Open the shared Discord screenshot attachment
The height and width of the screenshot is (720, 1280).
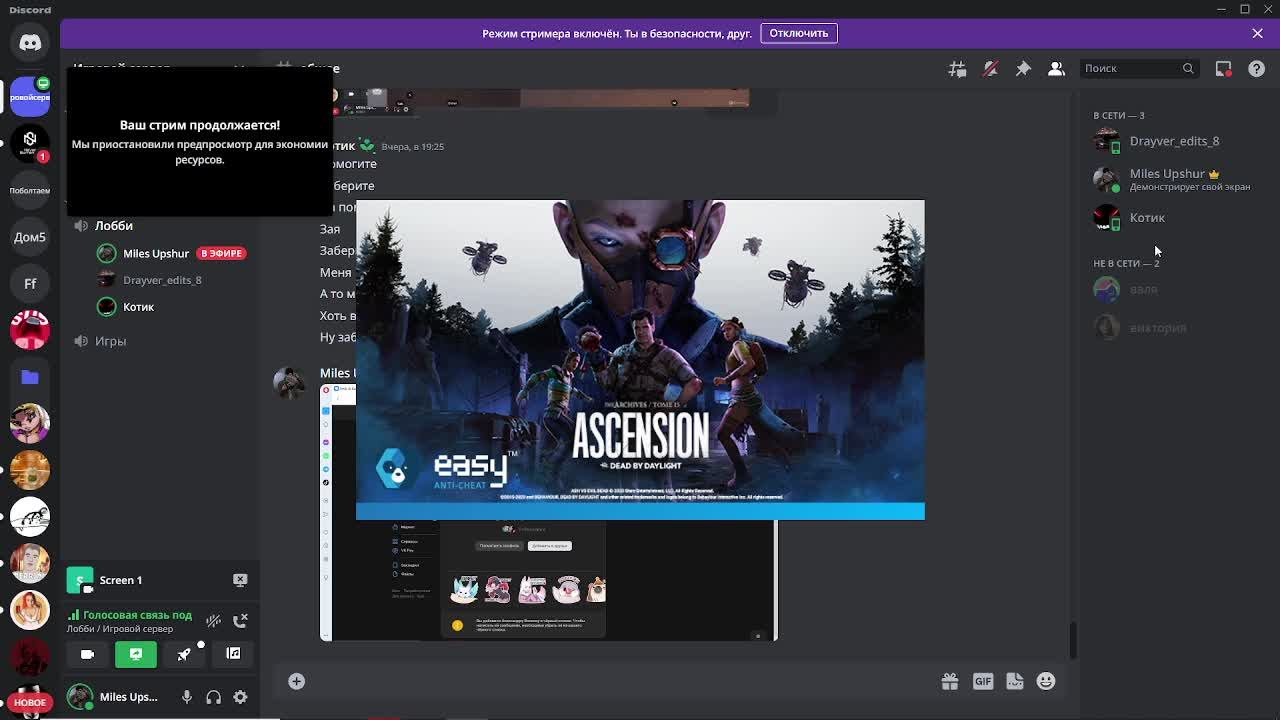[x=548, y=580]
